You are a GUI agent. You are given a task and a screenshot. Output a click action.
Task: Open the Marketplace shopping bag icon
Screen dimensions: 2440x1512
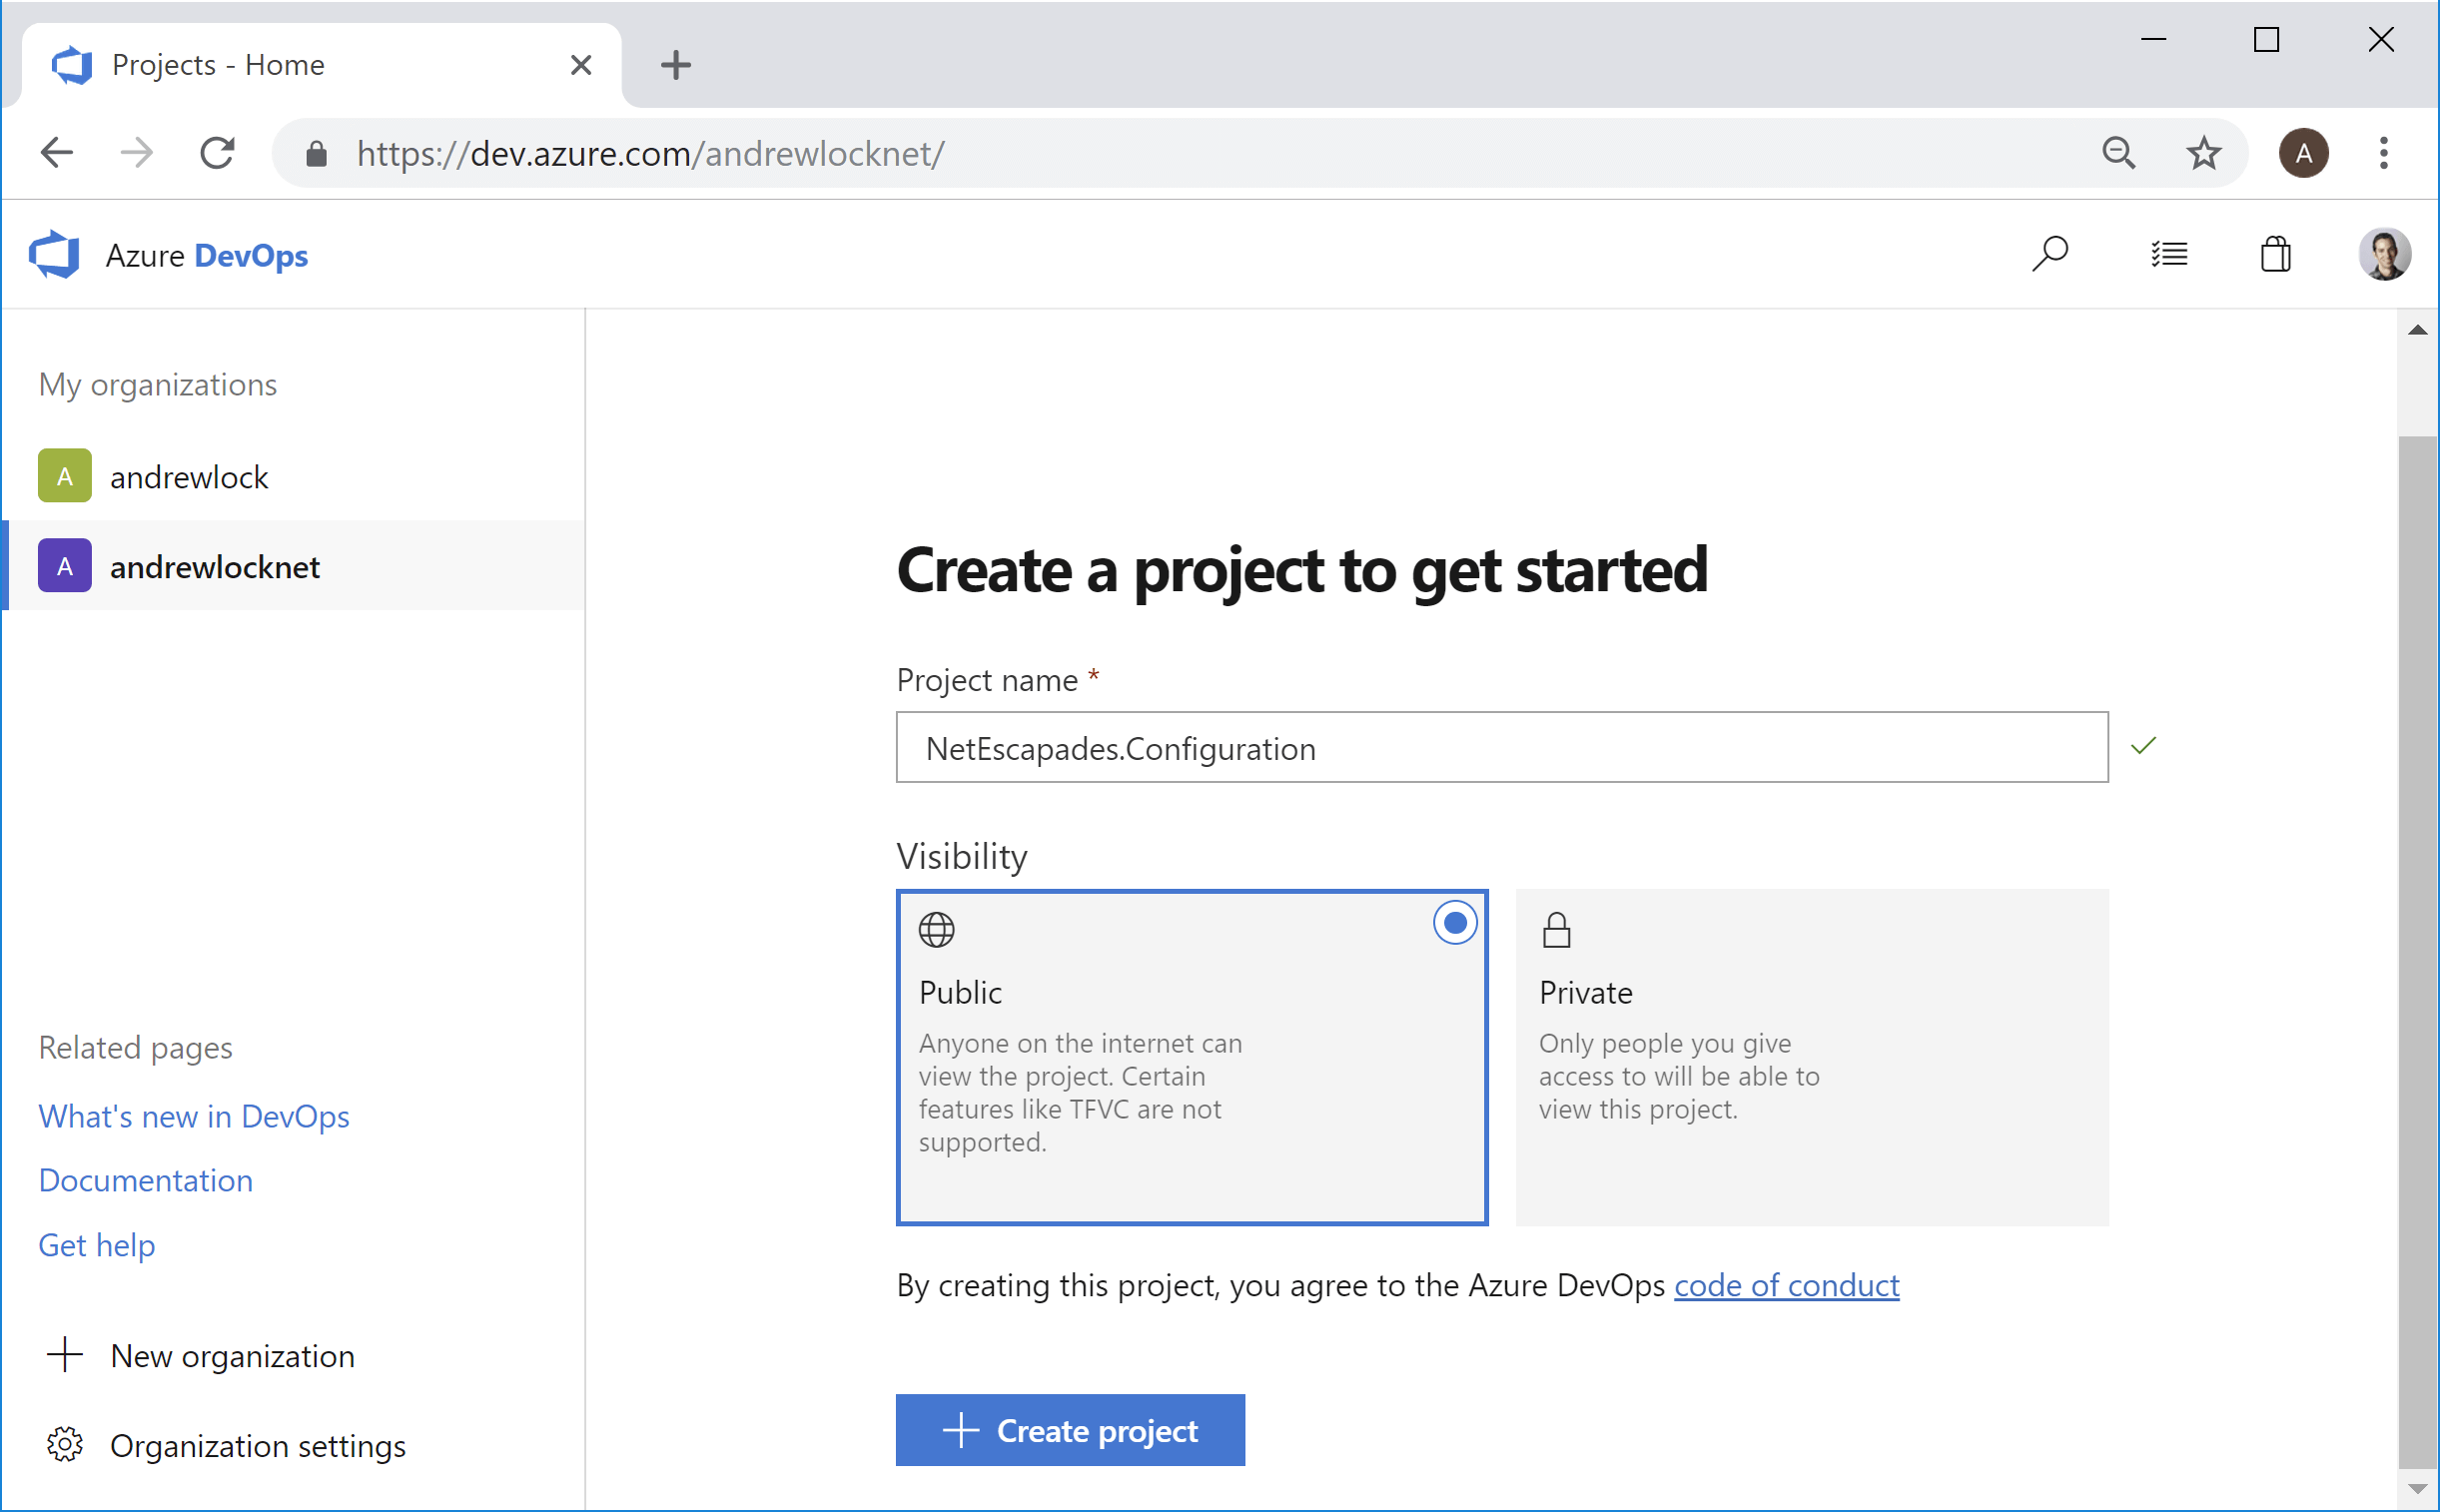tap(2275, 254)
